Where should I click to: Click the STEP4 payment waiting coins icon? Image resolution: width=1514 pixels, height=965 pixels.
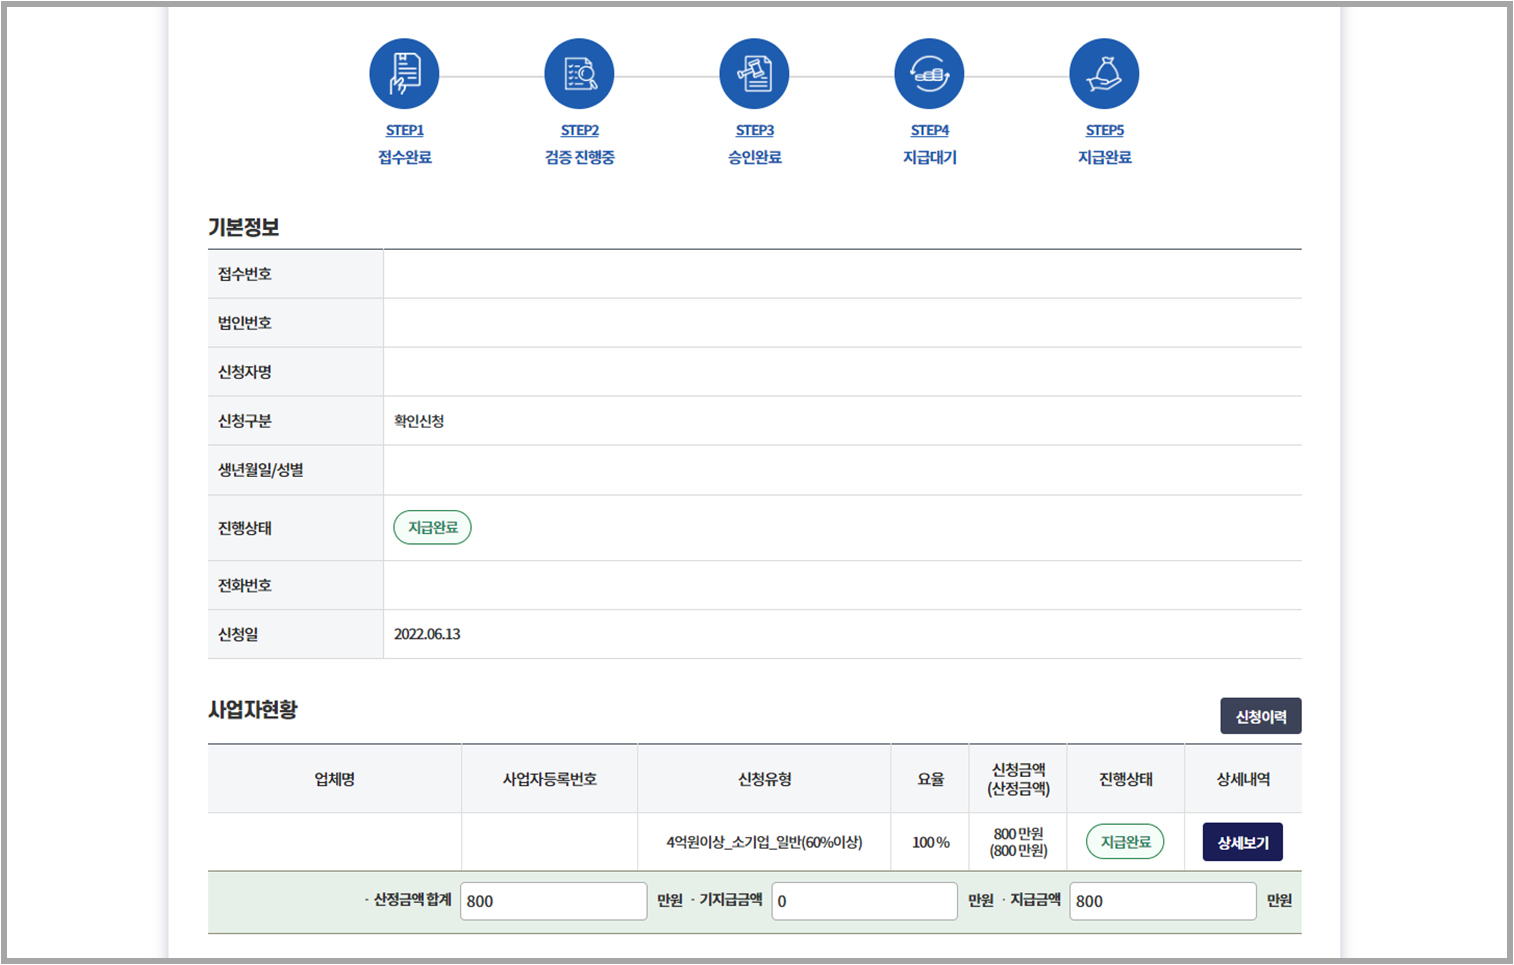tap(929, 74)
